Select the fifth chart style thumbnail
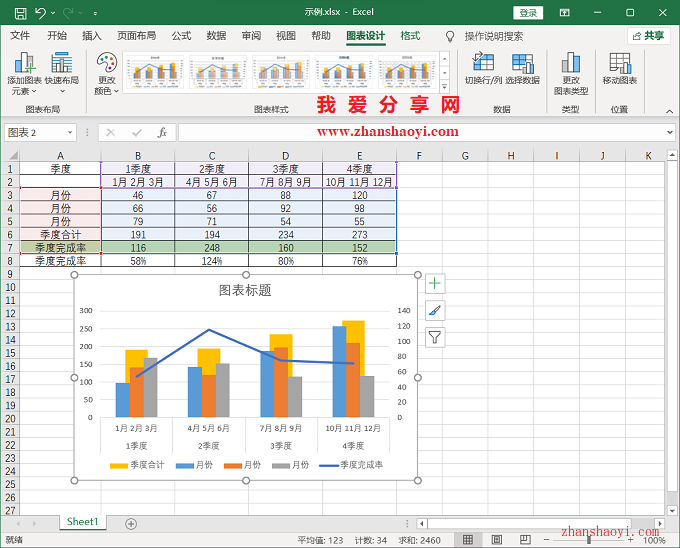The height and width of the screenshot is (548, 680). [407, 72]
